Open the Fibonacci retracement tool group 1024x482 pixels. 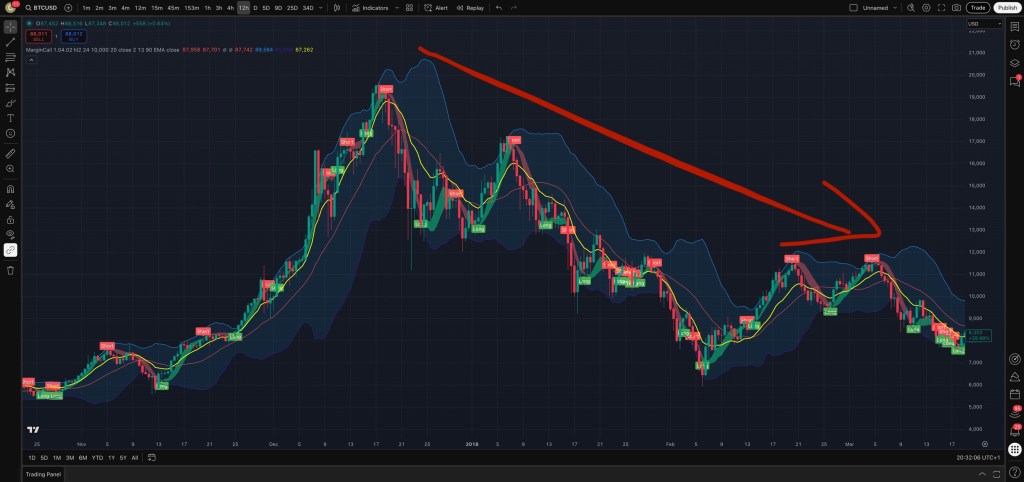(10, 57)
